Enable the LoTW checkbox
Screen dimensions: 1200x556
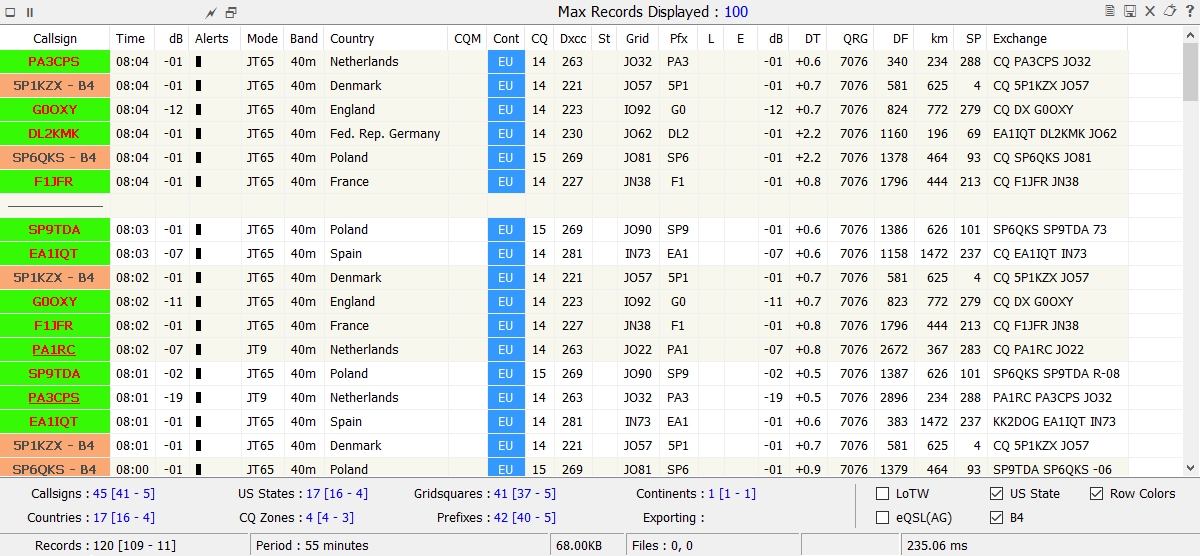(883, 494)
